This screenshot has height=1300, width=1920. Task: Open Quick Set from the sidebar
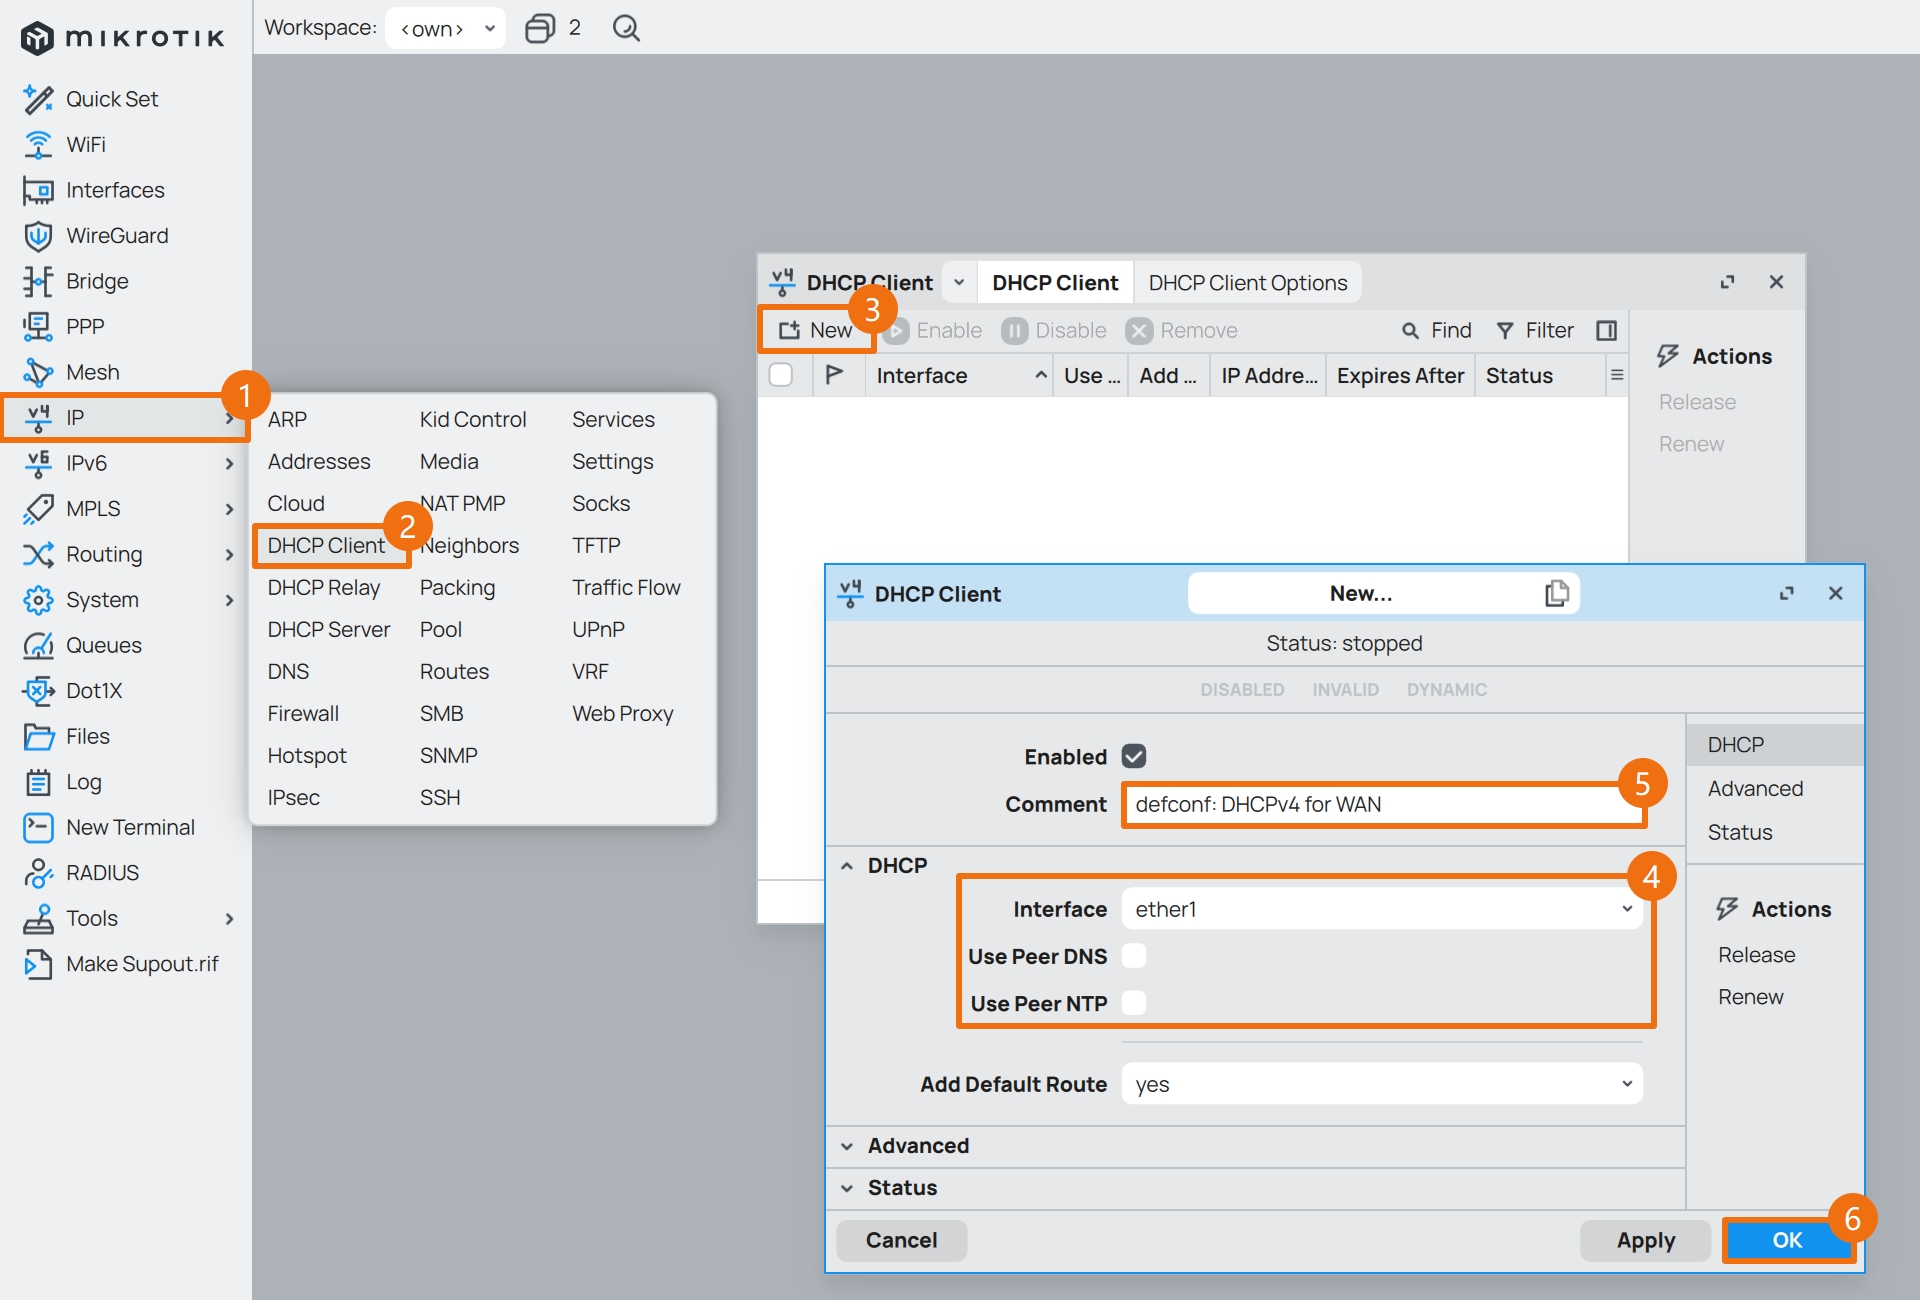pos(111,99)
